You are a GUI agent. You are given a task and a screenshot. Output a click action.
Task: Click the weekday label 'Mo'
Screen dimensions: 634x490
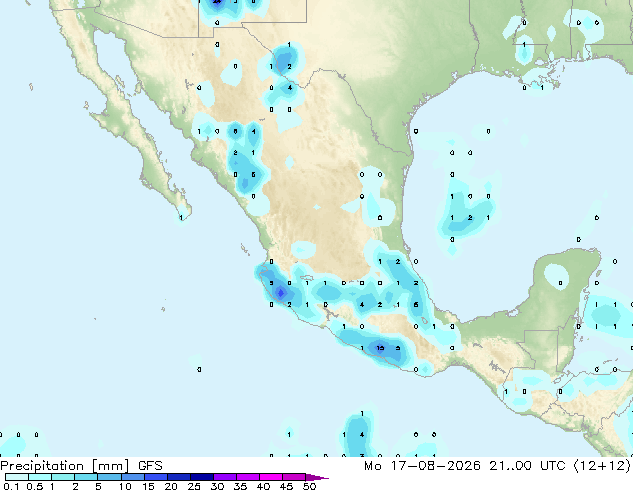pyautogui.click(x=373, y=466)
